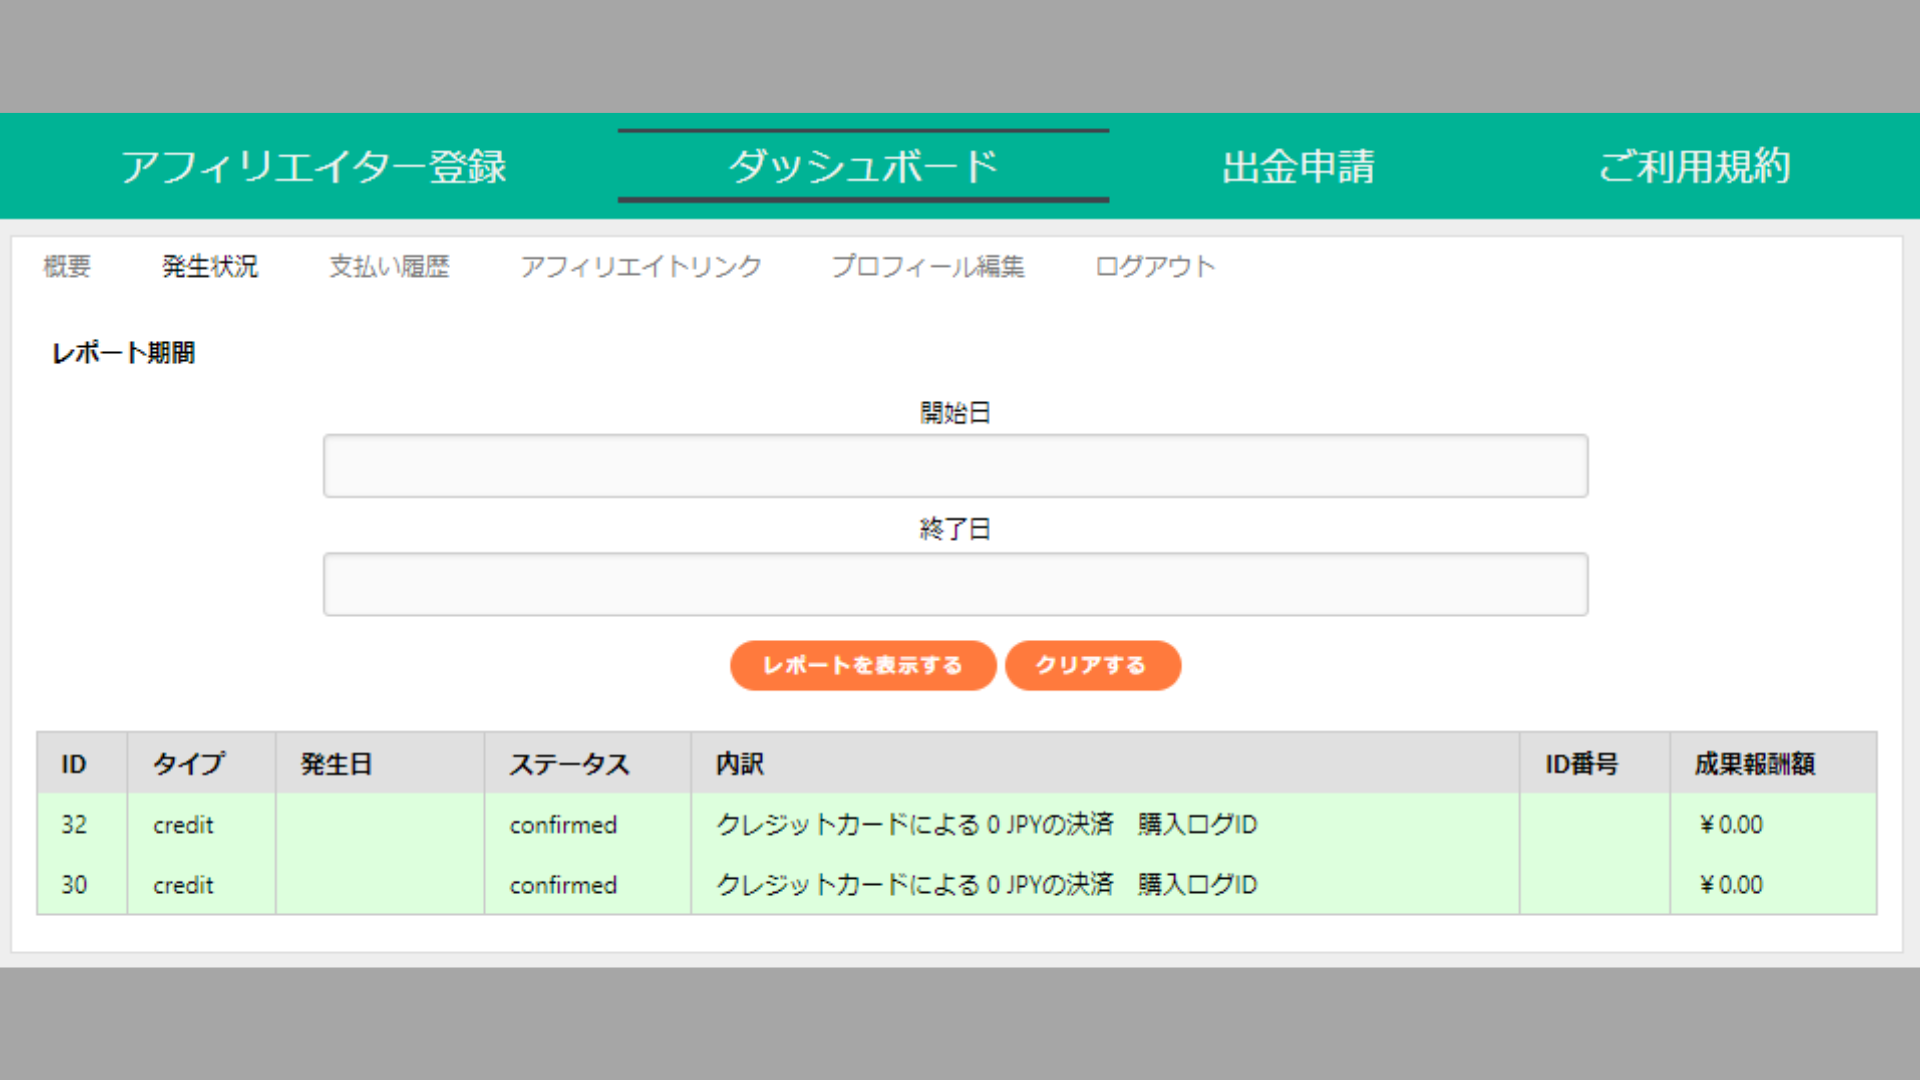Click the ログアウト link
This screenshot has height=1080, width=1920.
[x=1155, y=266]
